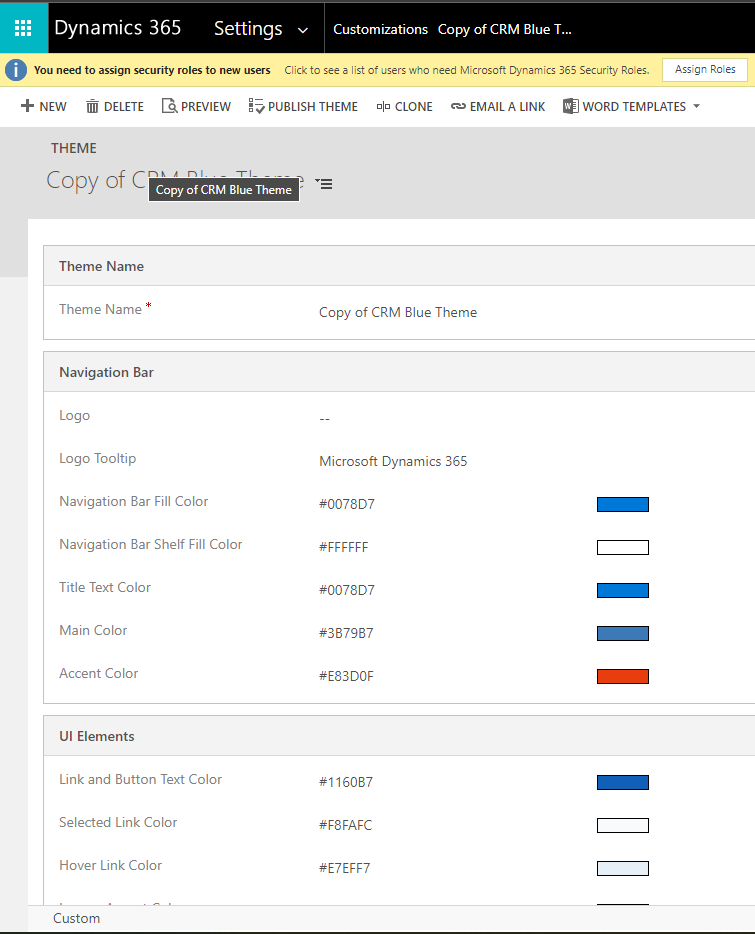The width and height of the screenshot is (755, 934).
Task: Edit Link and Button Text Color #1160B7
Action: tap(346, 783)
